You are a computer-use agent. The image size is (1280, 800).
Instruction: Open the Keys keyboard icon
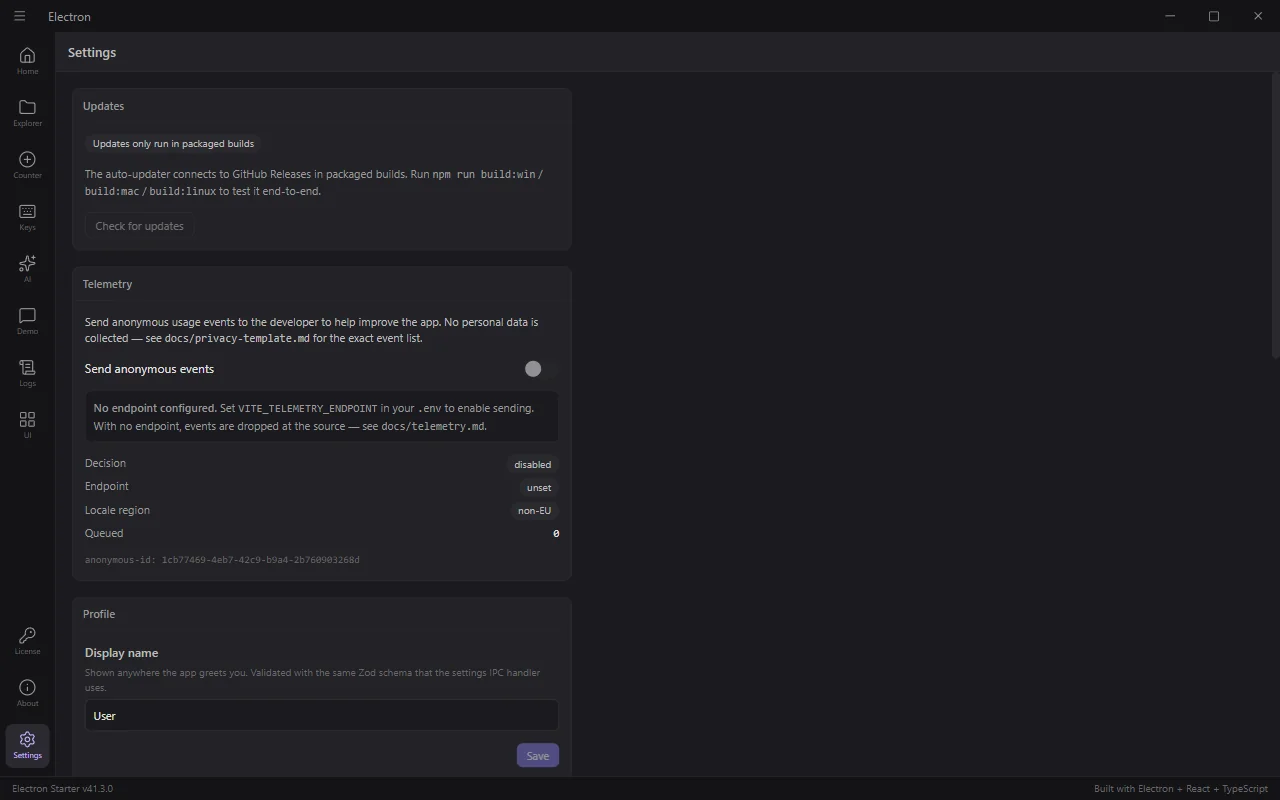(x=27, y=217)
